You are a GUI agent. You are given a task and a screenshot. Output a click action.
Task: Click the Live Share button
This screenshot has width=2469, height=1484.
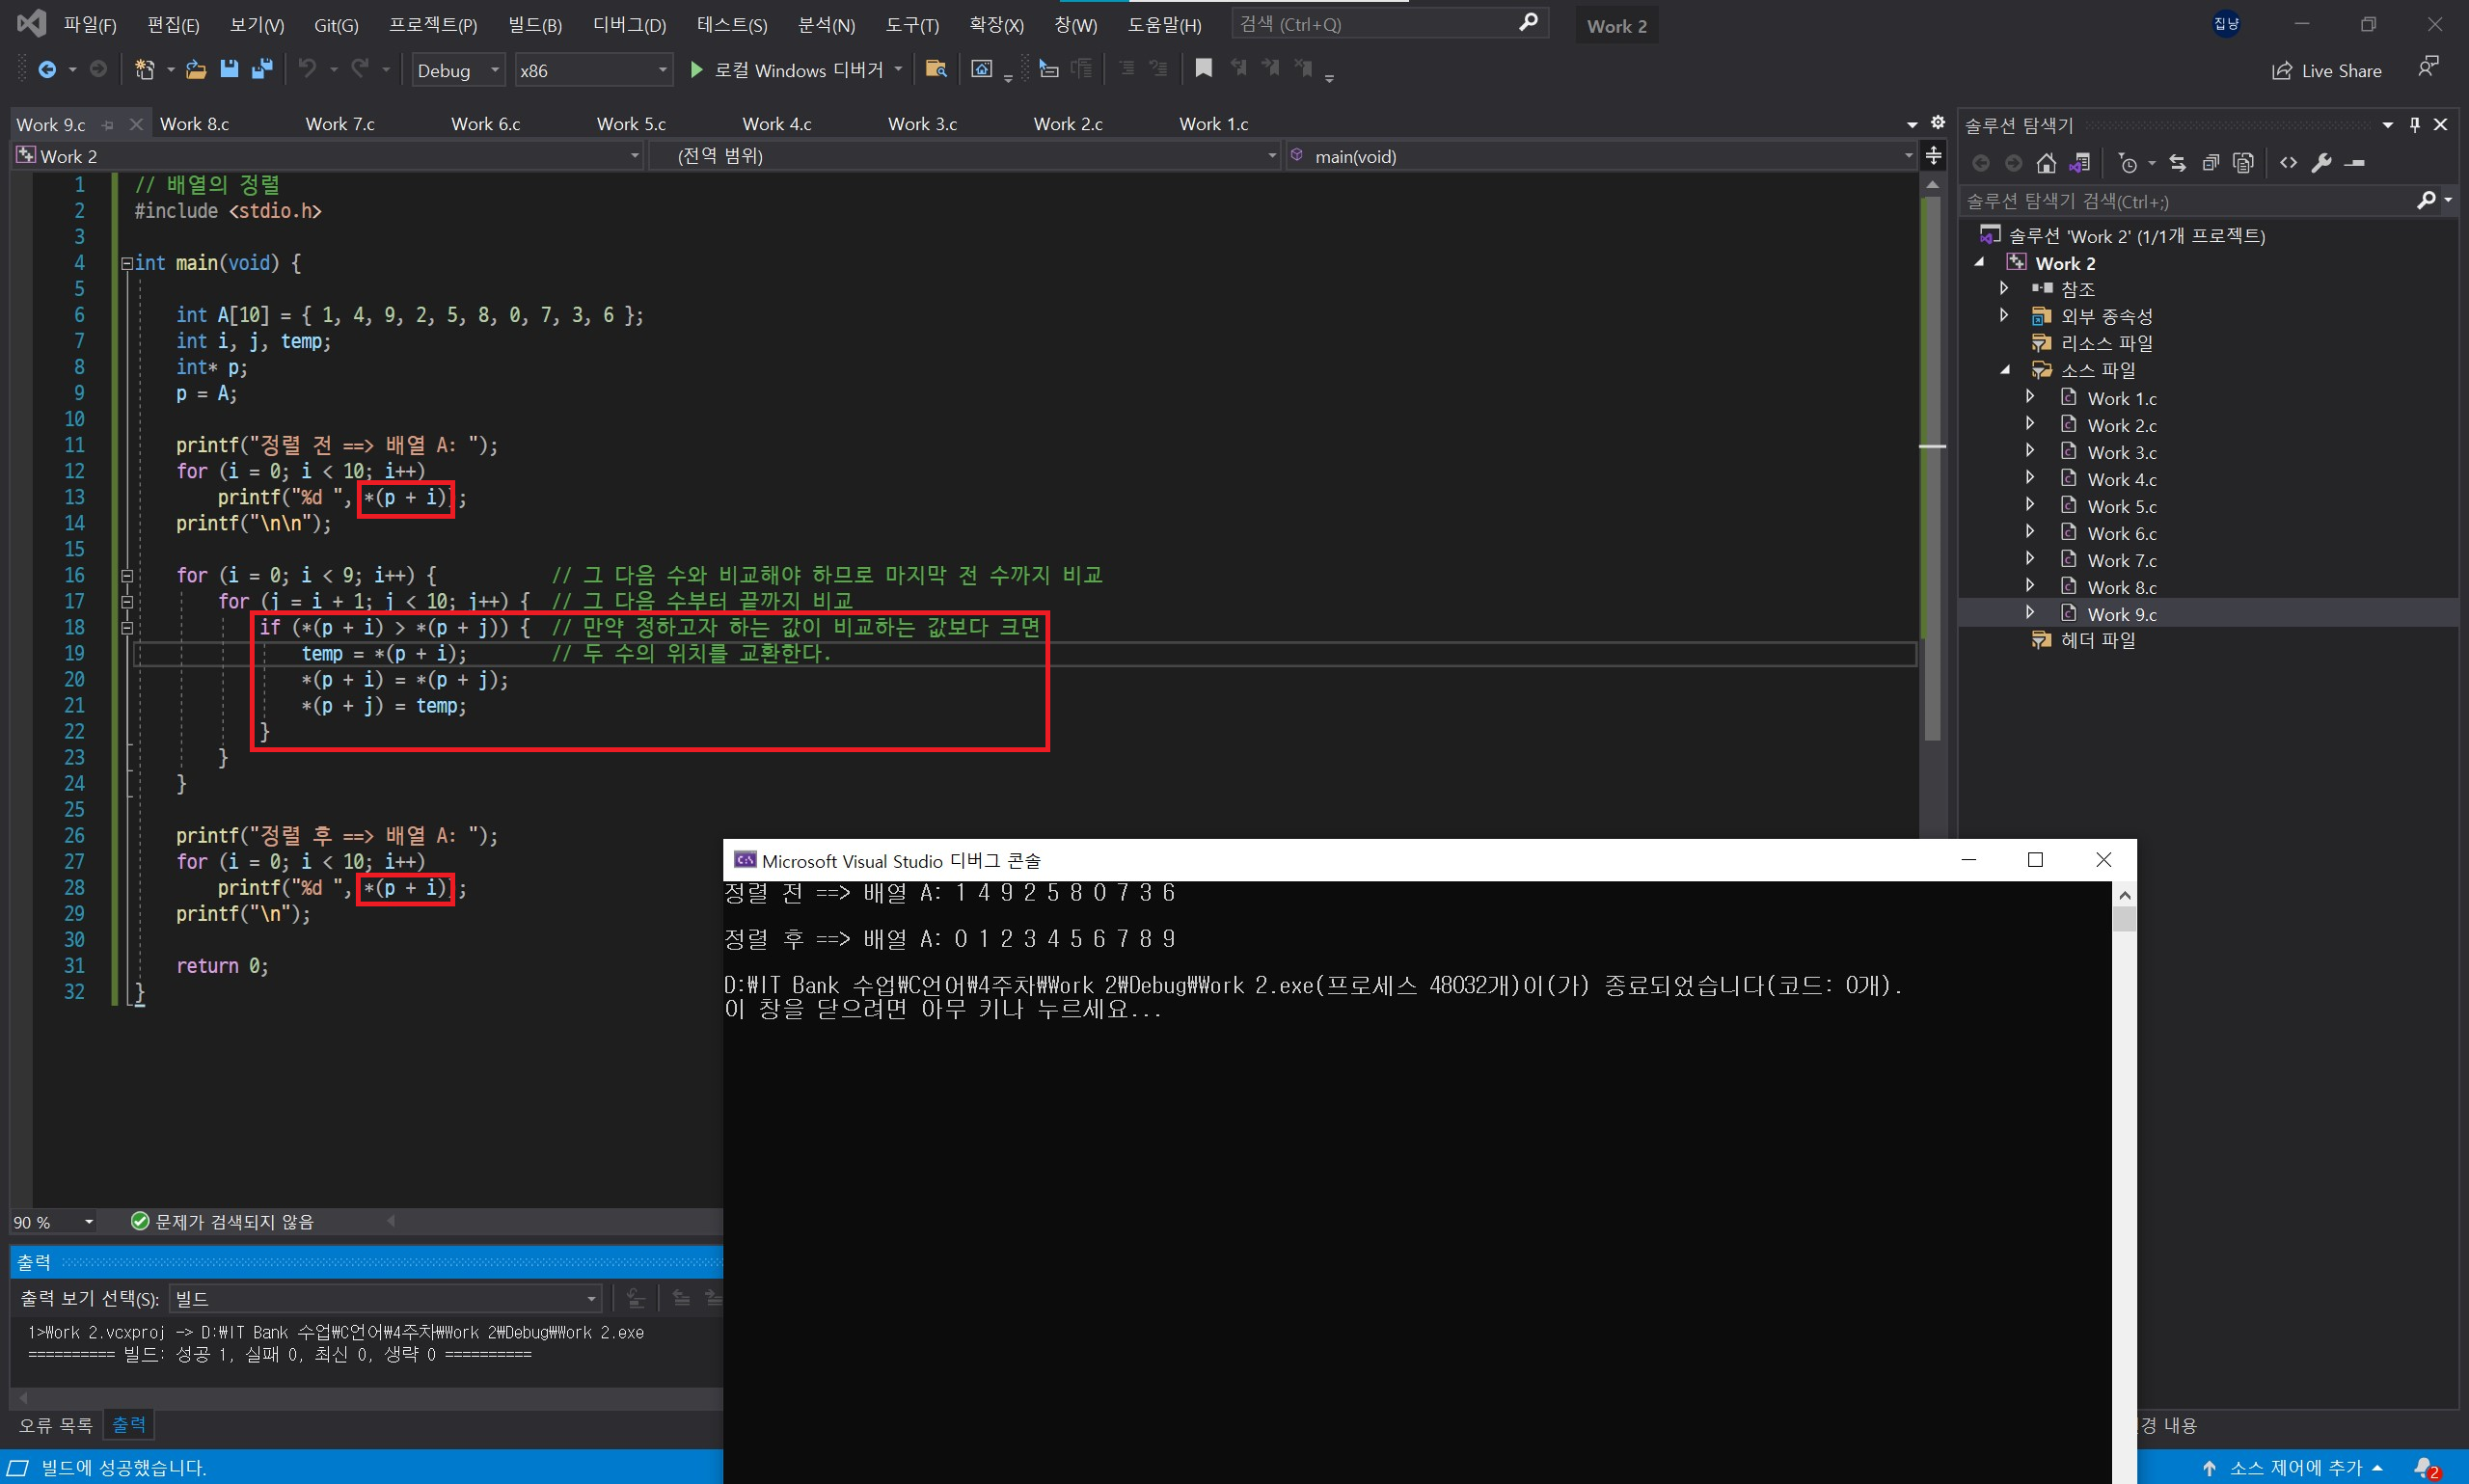(2326, 70)
